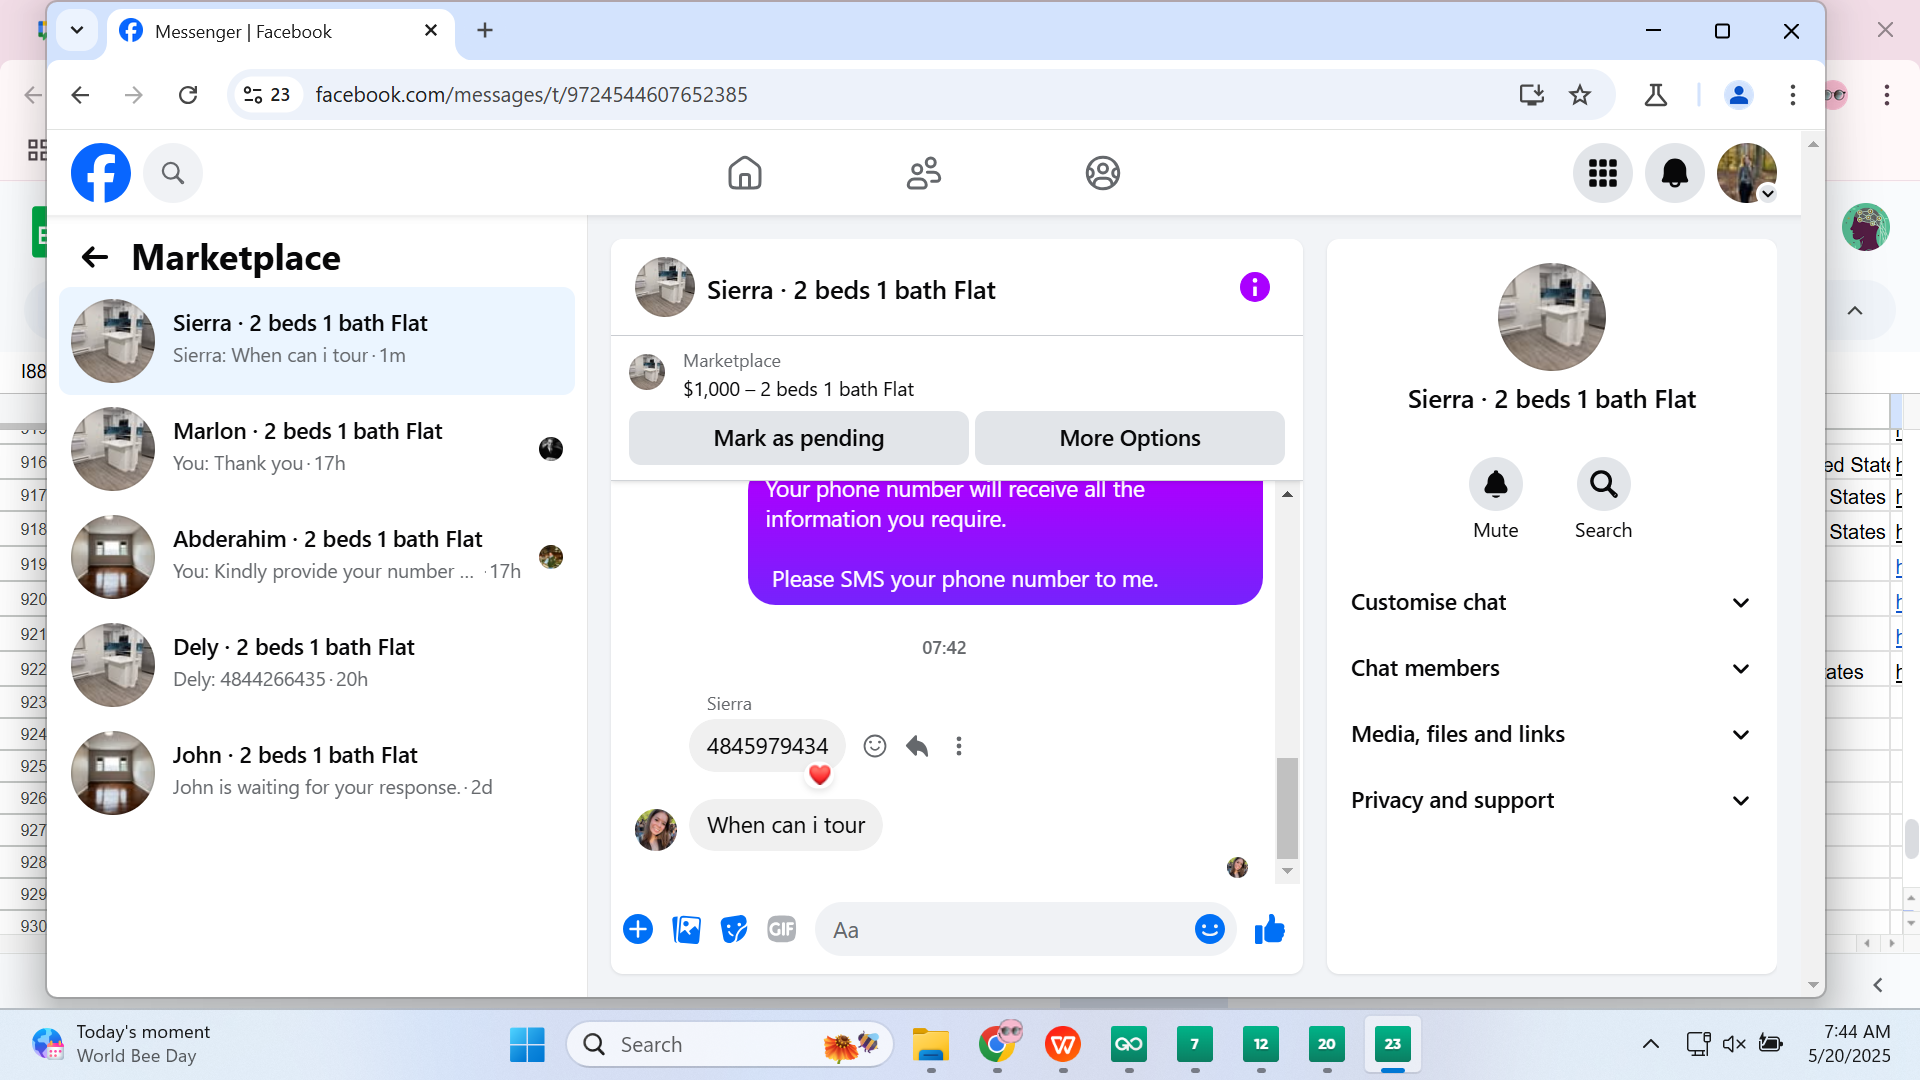Attach a photo with the image icon
The width and height of the screenshot is (1920, 1080).
coord(686,930)
